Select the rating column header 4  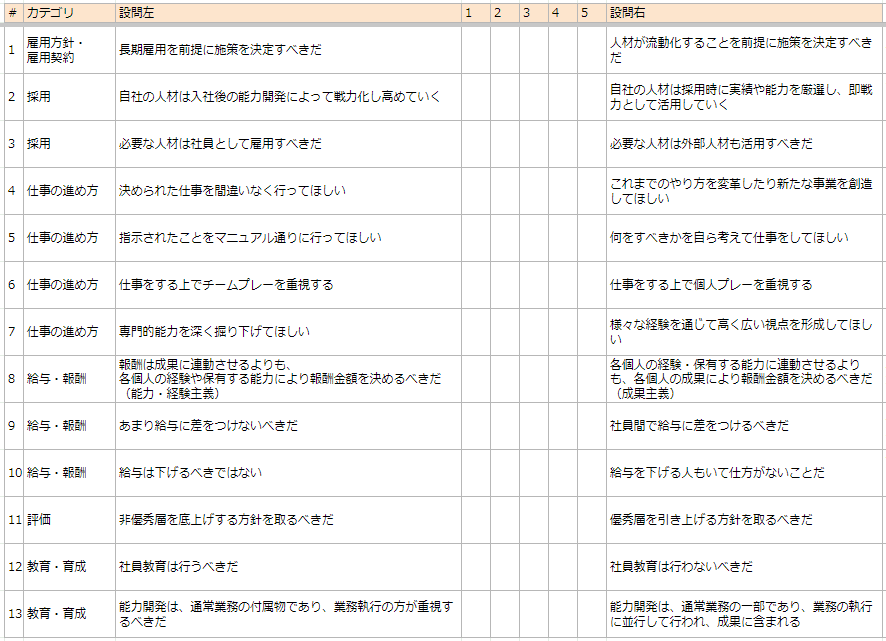(563, 13)
